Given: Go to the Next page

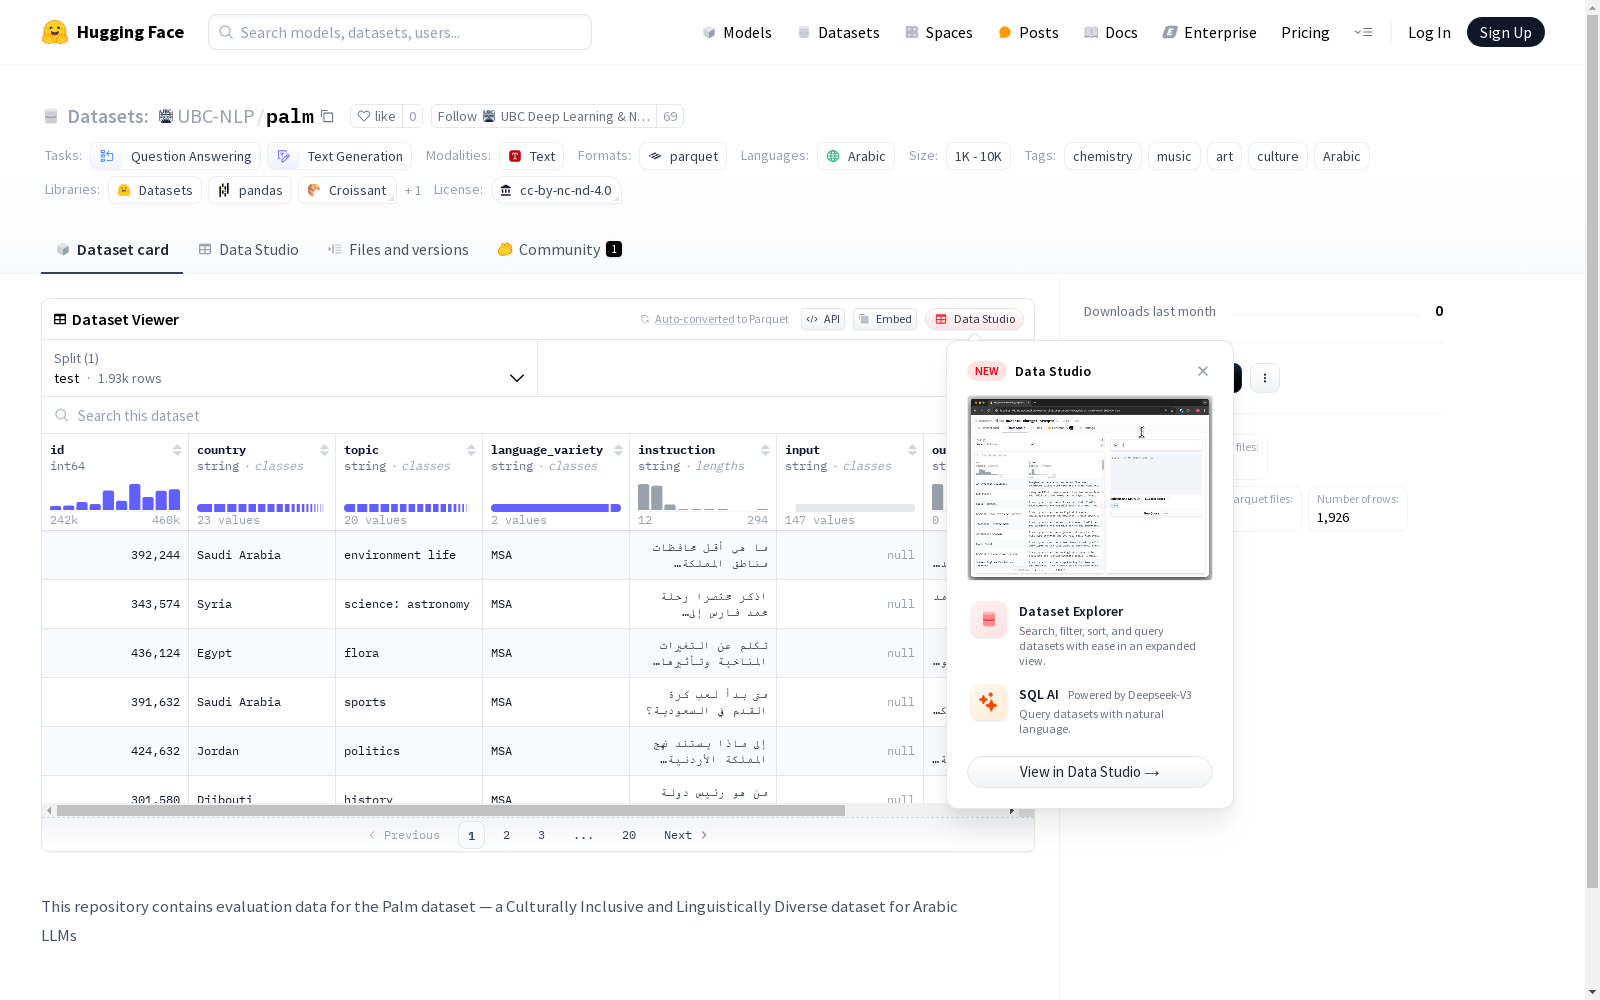Looking at the screenshot, I should coord(686,835).
